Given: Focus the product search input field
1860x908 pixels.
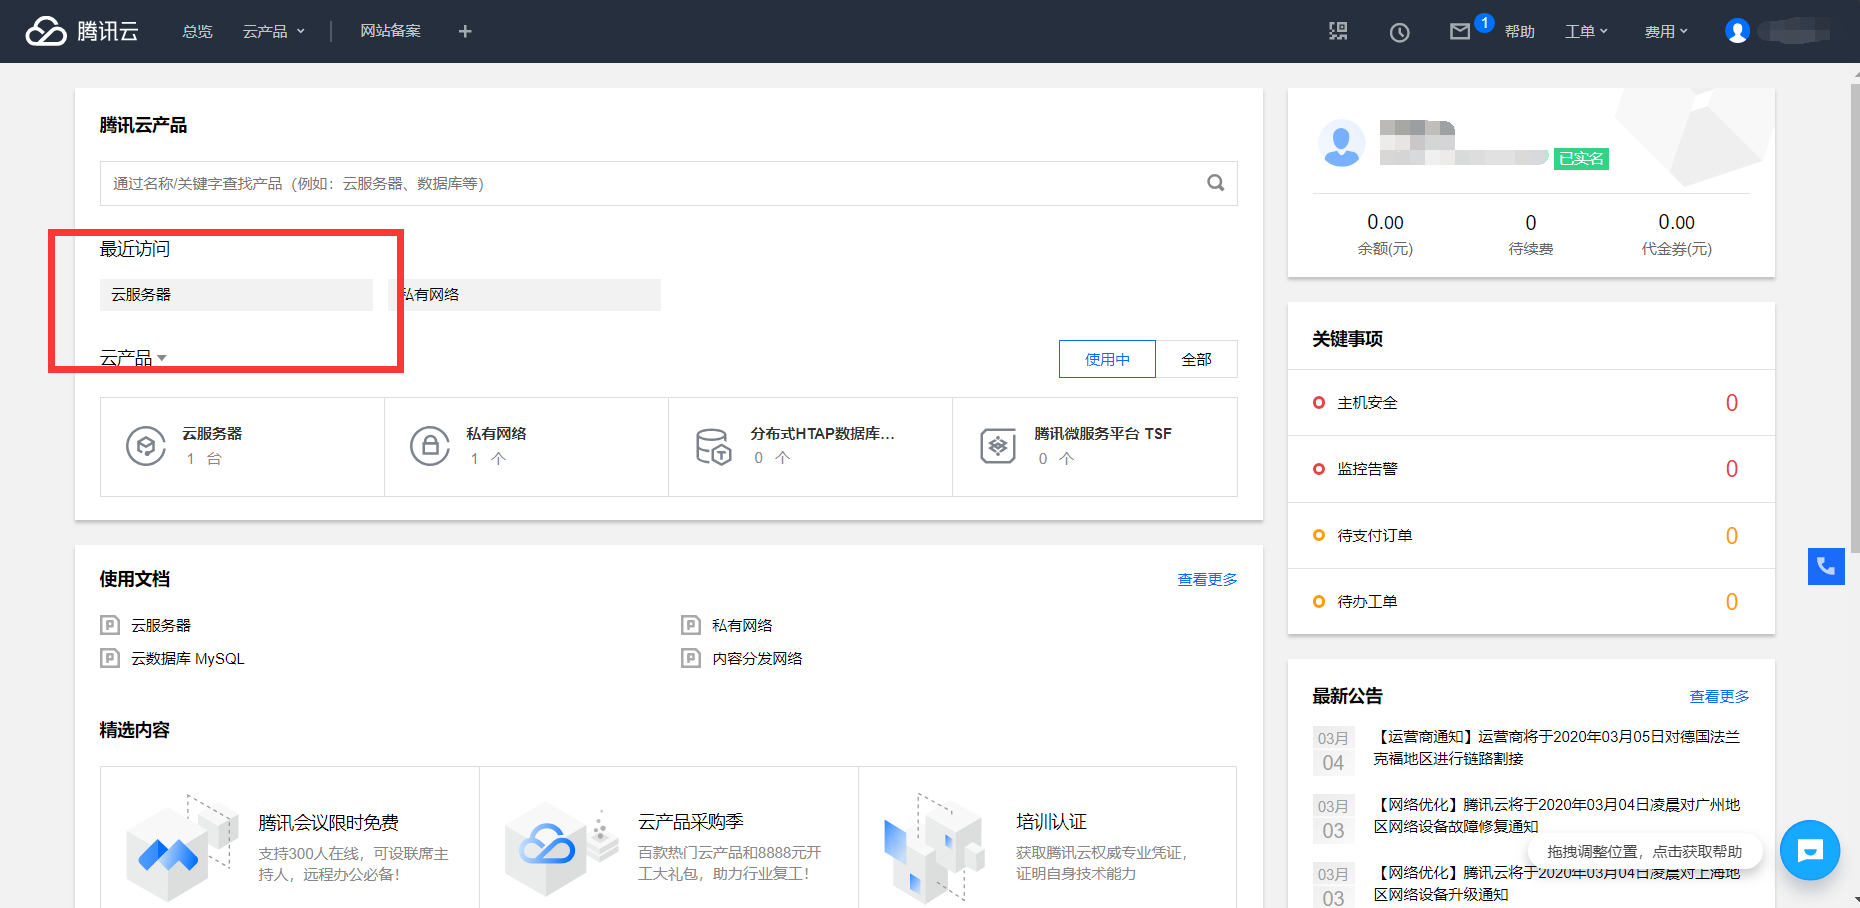Looking at the screenshot, I should (668, 183).
